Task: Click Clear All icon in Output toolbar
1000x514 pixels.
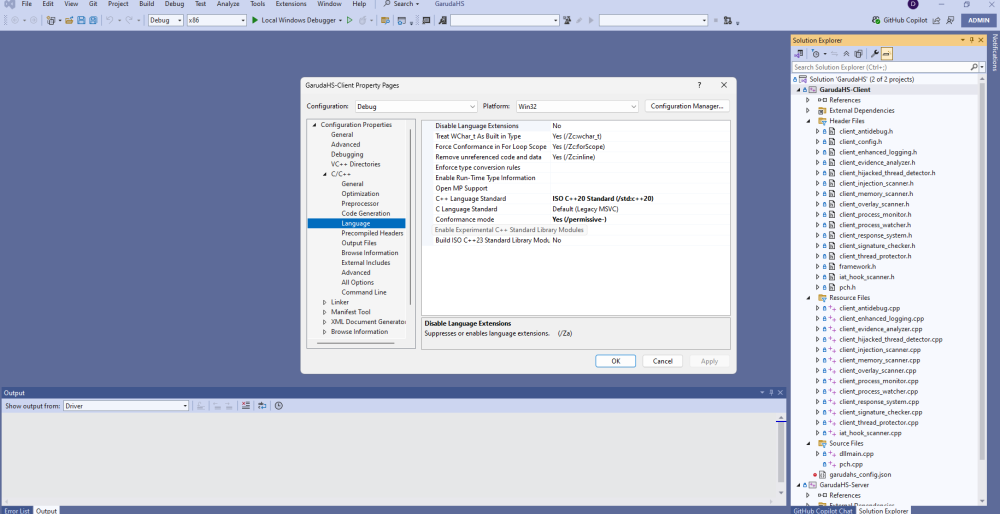Action: (x=246, y=406)
